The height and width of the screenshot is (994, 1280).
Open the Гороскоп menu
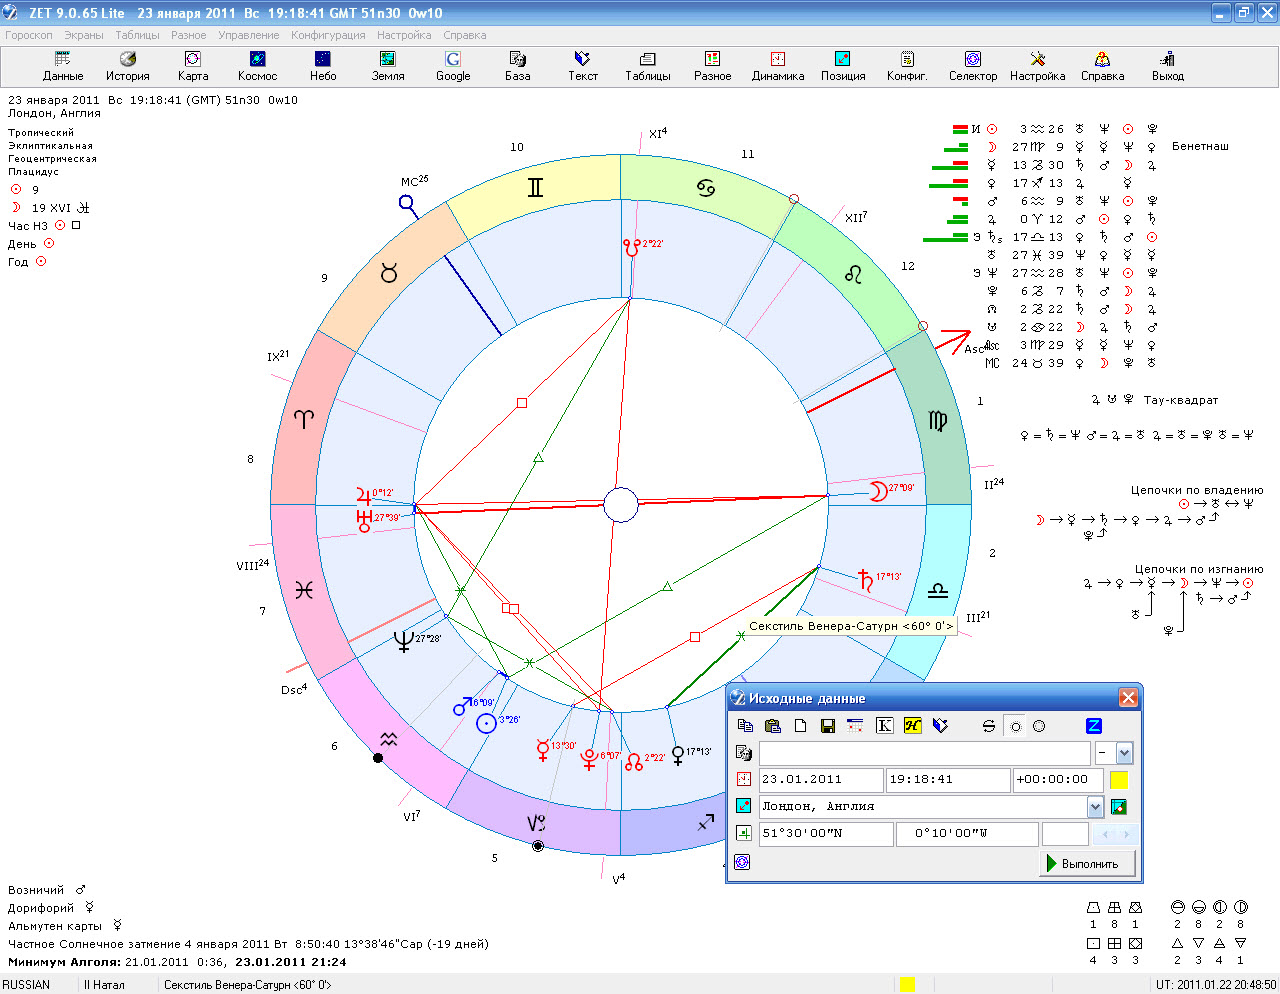(x=29, y=35)
